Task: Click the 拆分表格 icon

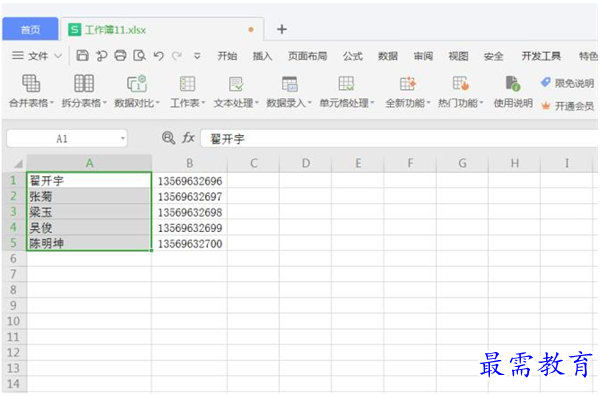Action: point(84,83)
